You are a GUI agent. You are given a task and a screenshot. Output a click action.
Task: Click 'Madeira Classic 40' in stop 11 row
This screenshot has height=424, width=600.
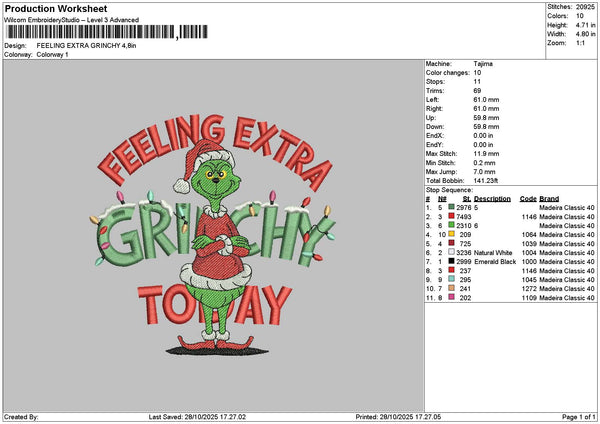(x=567, y=298)
